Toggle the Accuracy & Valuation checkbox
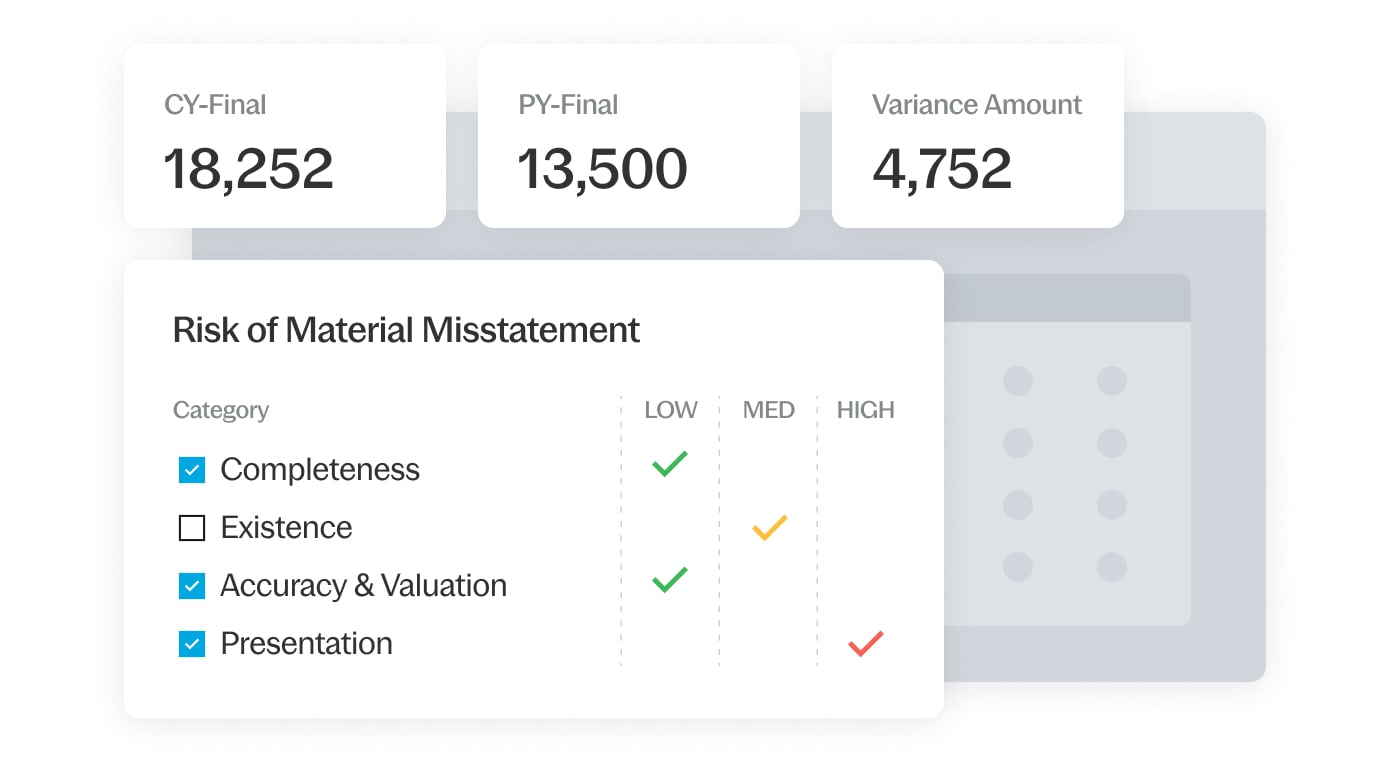This screenshot has width=1392, height=778. 191,586
